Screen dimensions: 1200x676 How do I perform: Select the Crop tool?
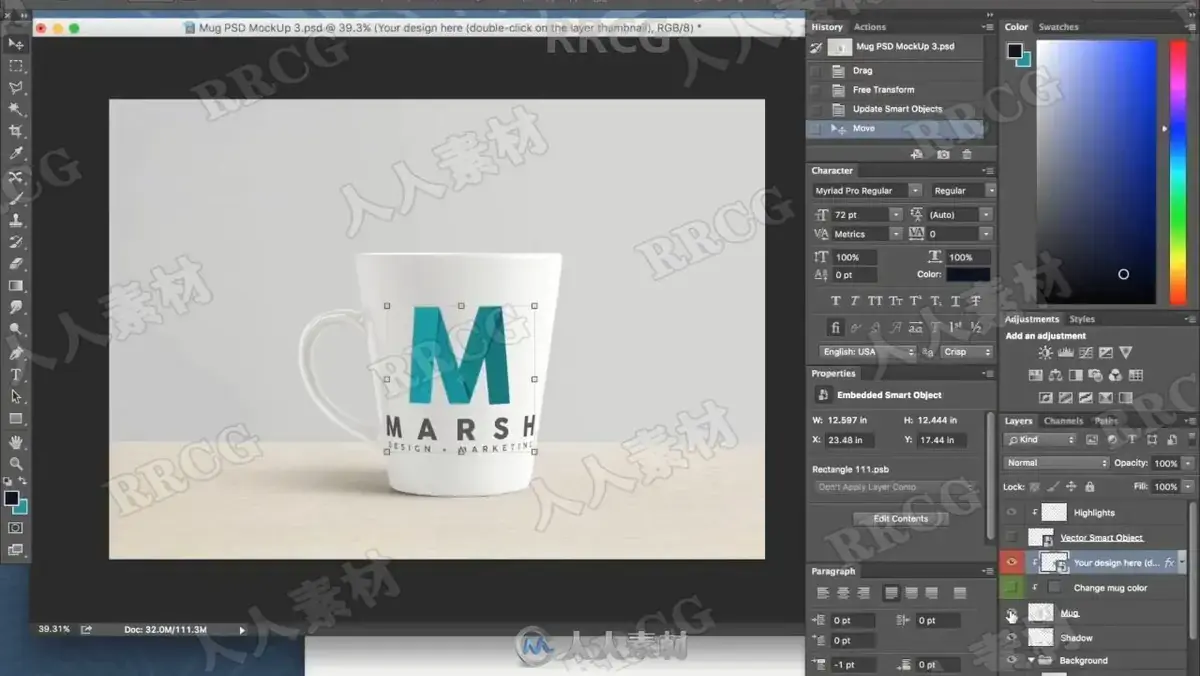point(16,132)
